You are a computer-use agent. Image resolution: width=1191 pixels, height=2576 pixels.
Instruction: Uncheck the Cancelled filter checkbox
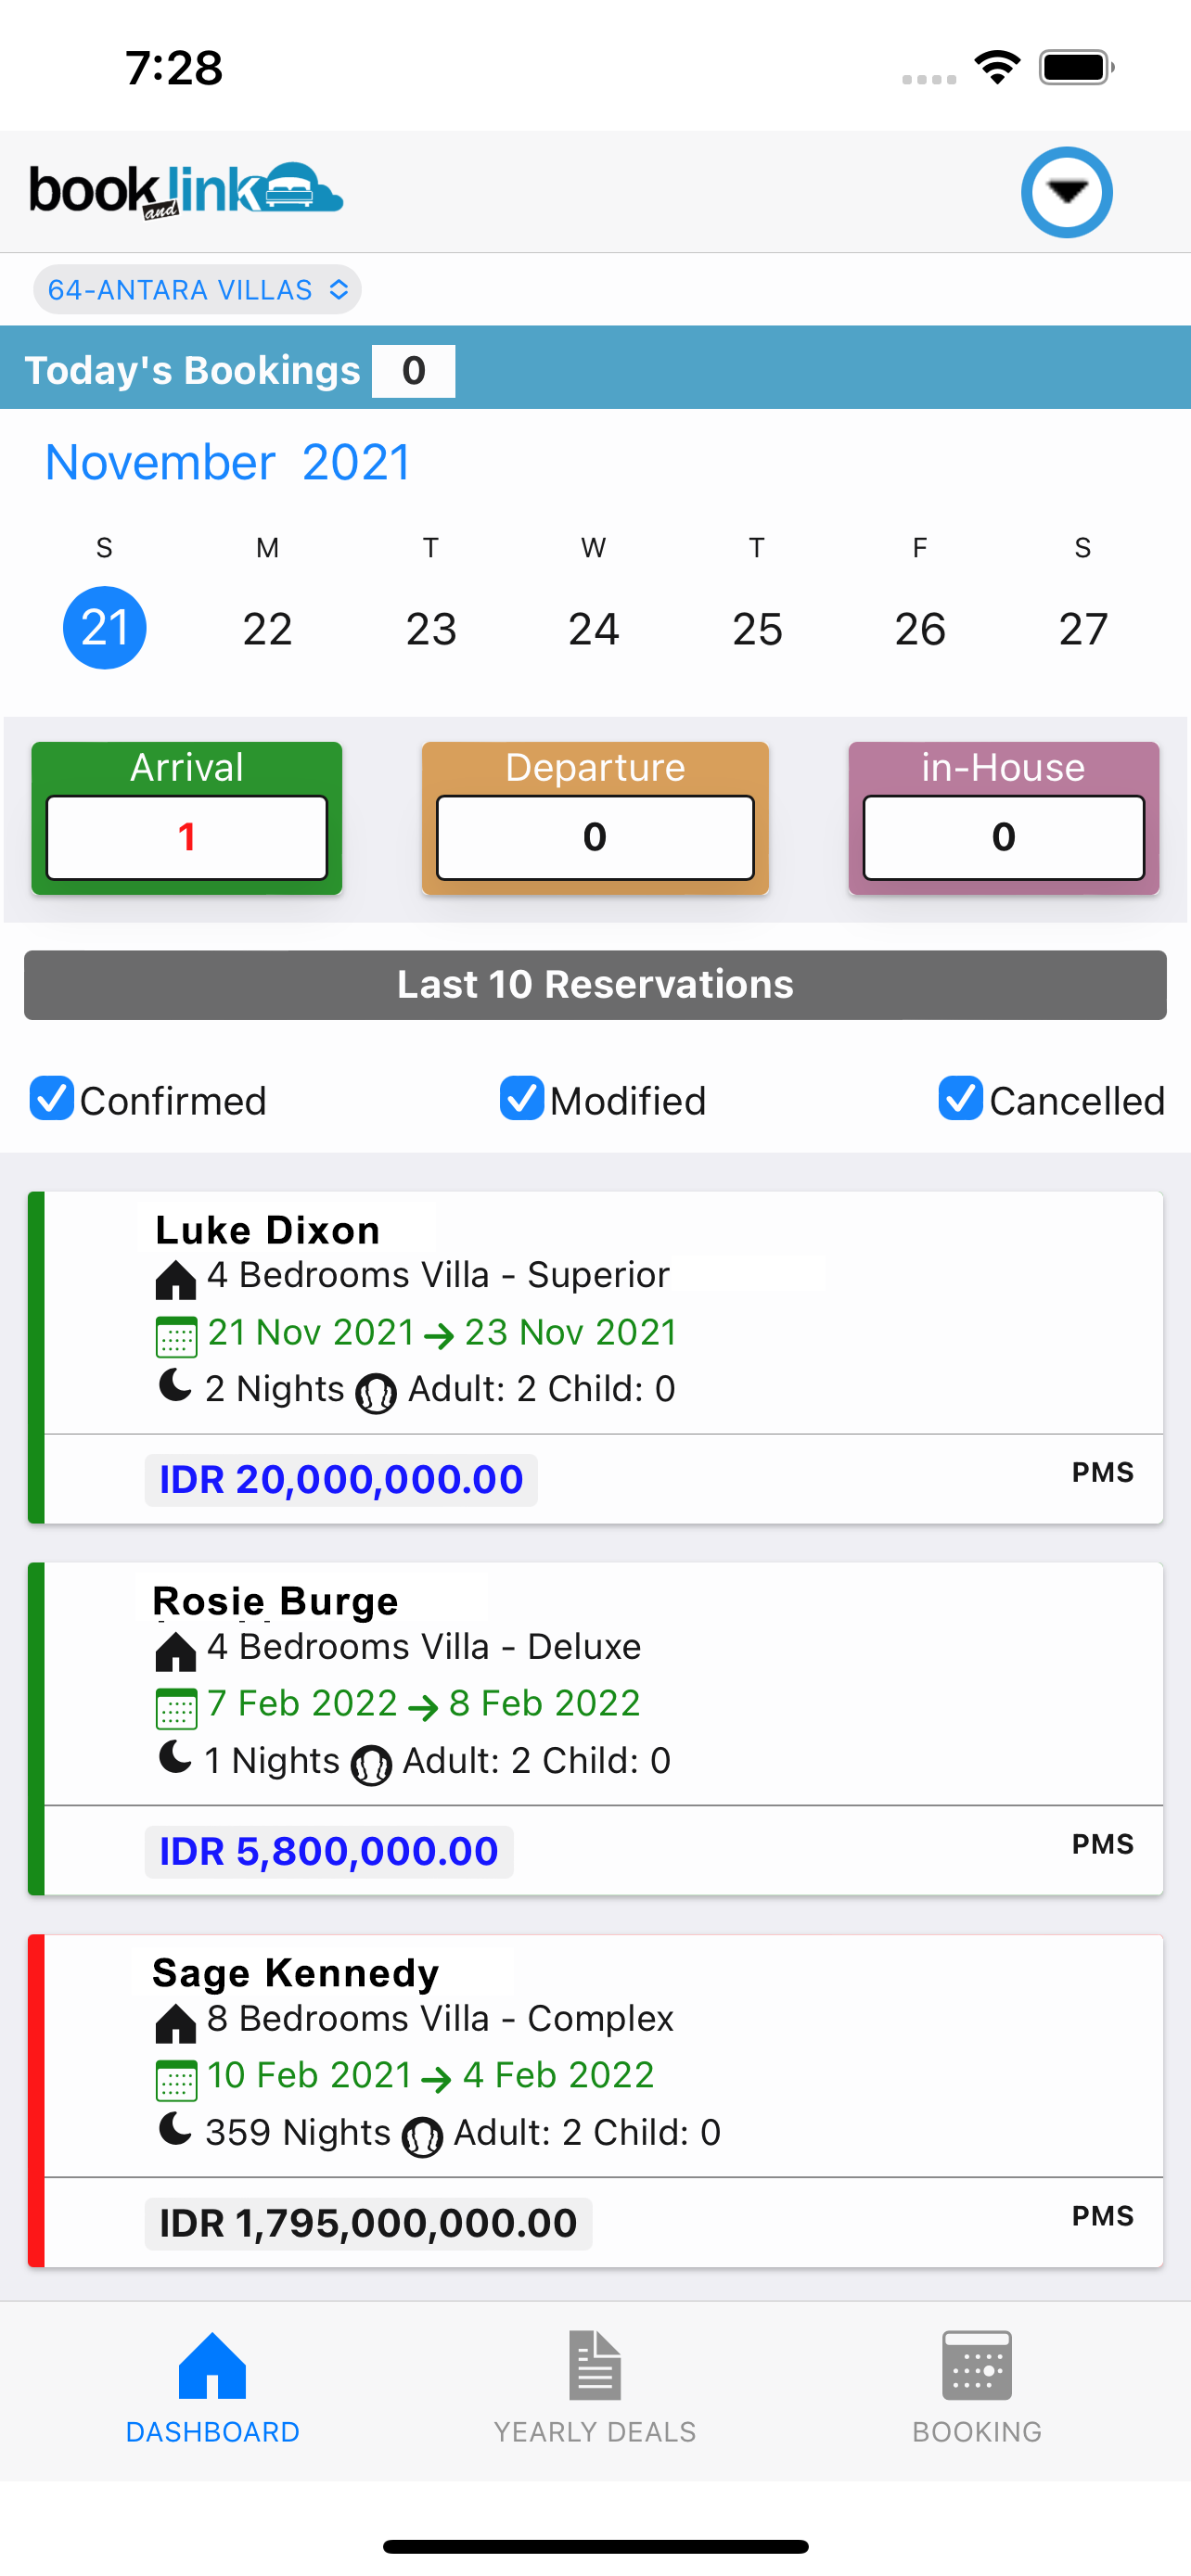(x=961, y=1098)
